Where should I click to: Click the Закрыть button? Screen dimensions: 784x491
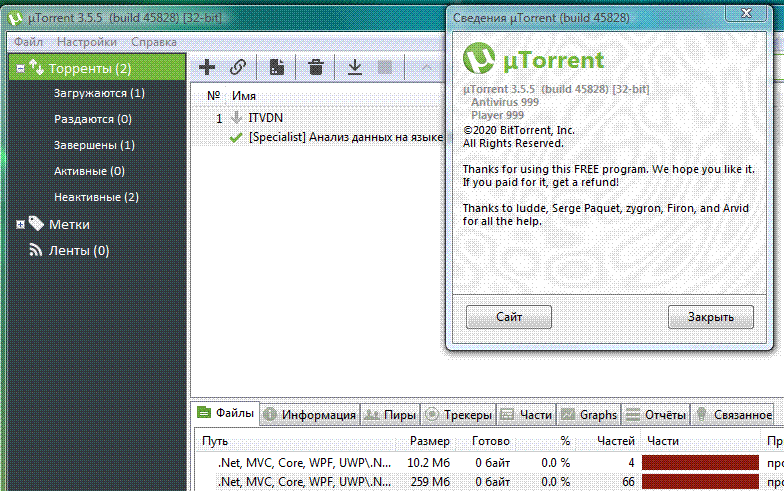click(710, 317)
